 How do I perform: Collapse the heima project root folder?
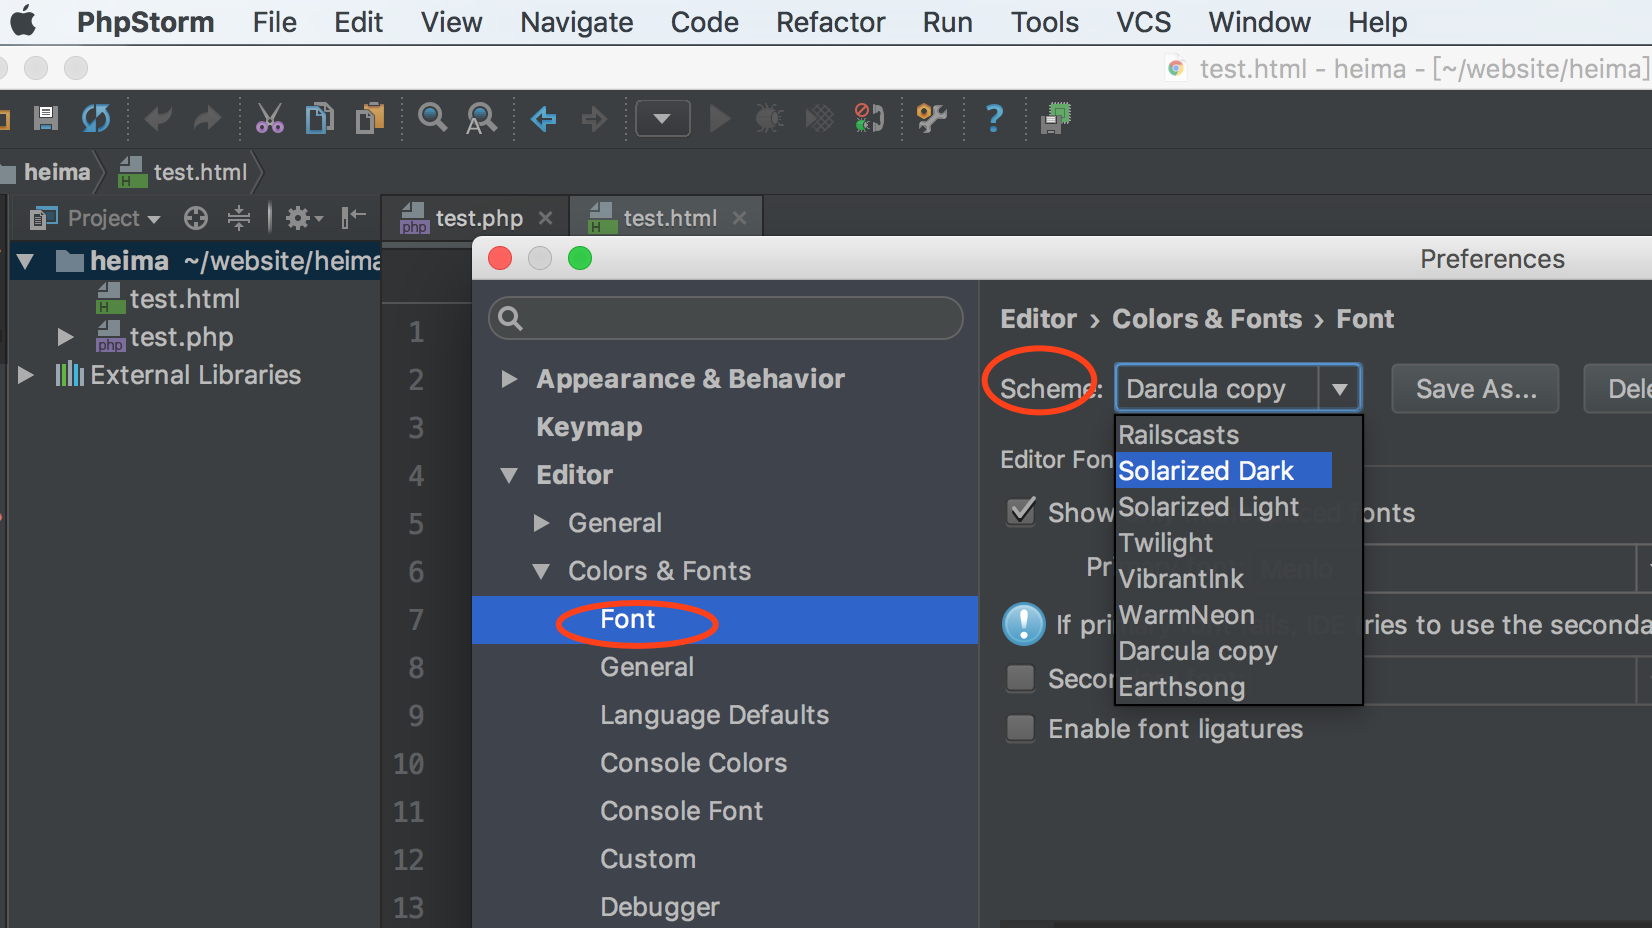click(26, 262)
